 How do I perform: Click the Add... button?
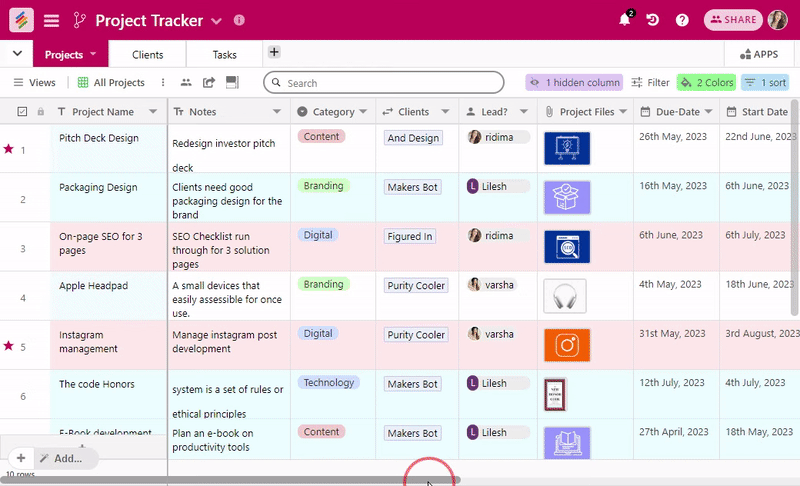[x=67, y=458]
